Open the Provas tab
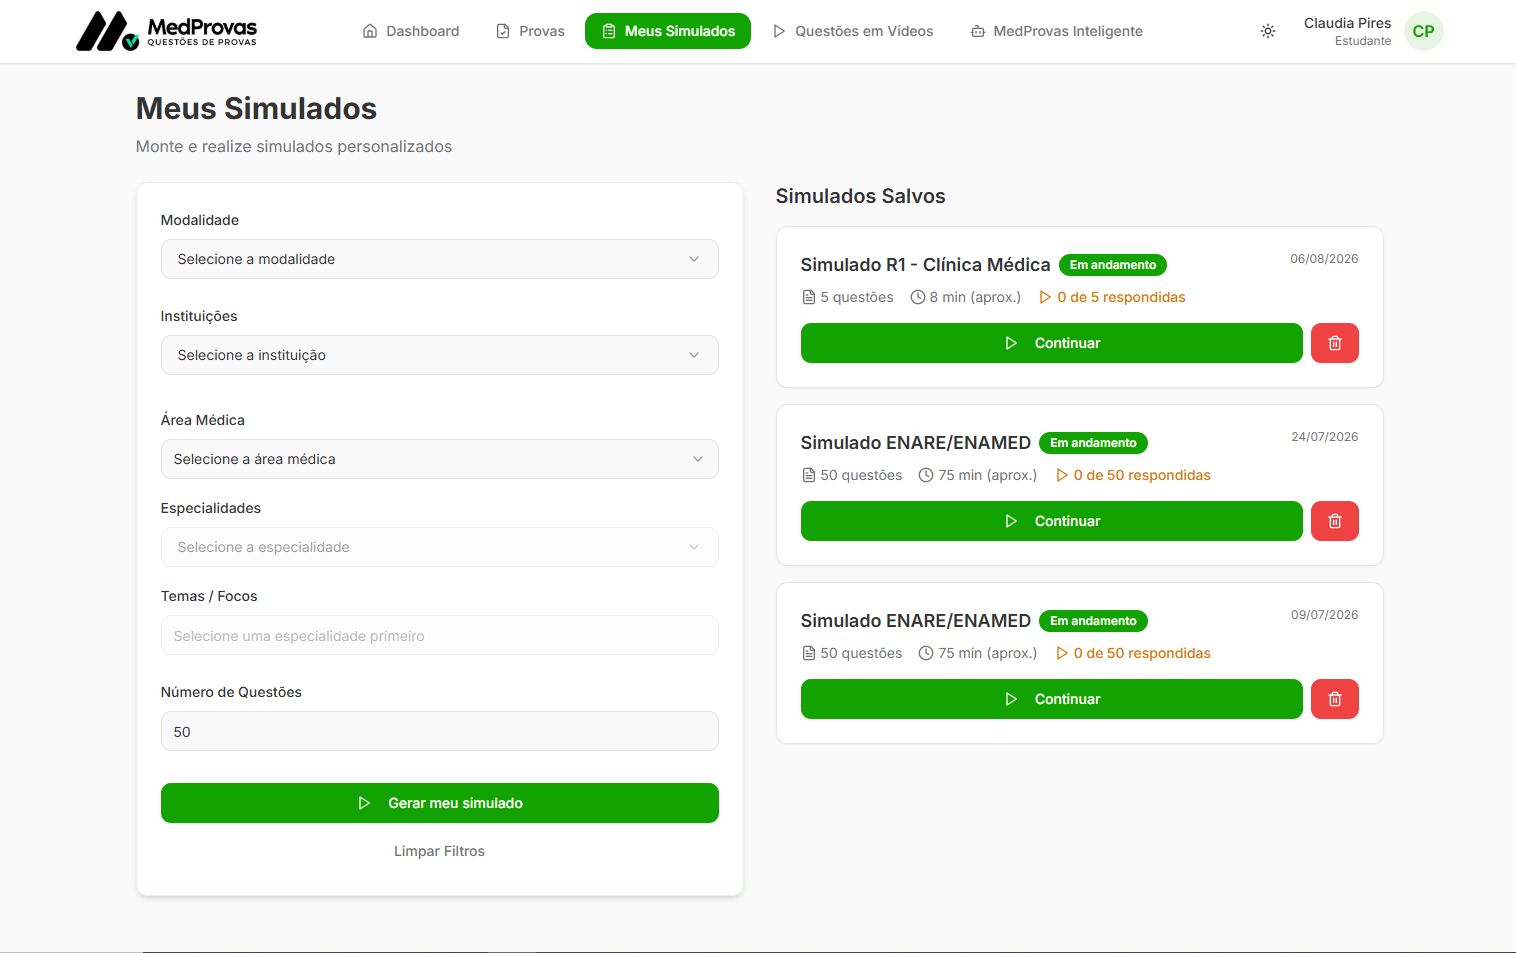 pyautogui.click(x=530, y=31)
